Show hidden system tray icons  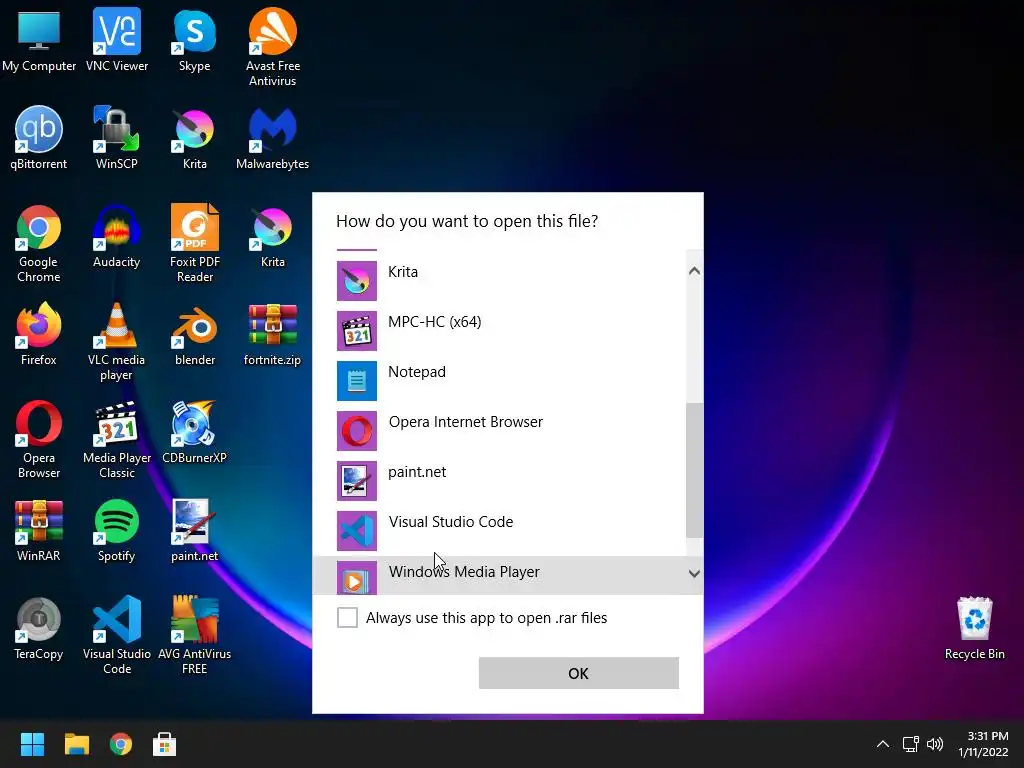tap(882, 744)
